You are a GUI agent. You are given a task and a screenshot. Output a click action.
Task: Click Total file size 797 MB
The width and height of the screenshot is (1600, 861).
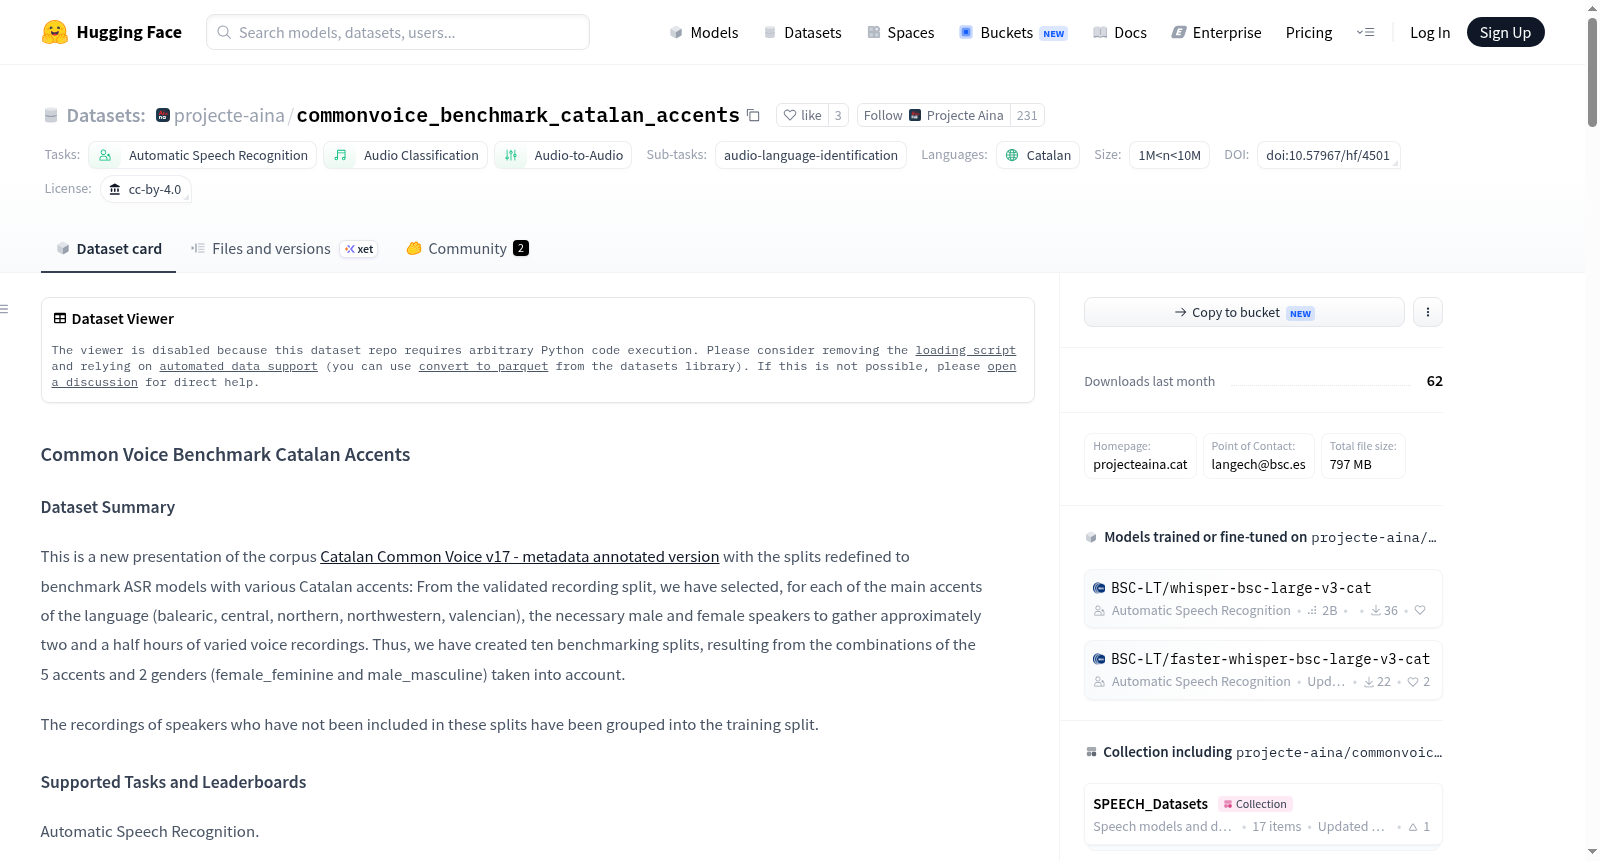click(1362, 456)
